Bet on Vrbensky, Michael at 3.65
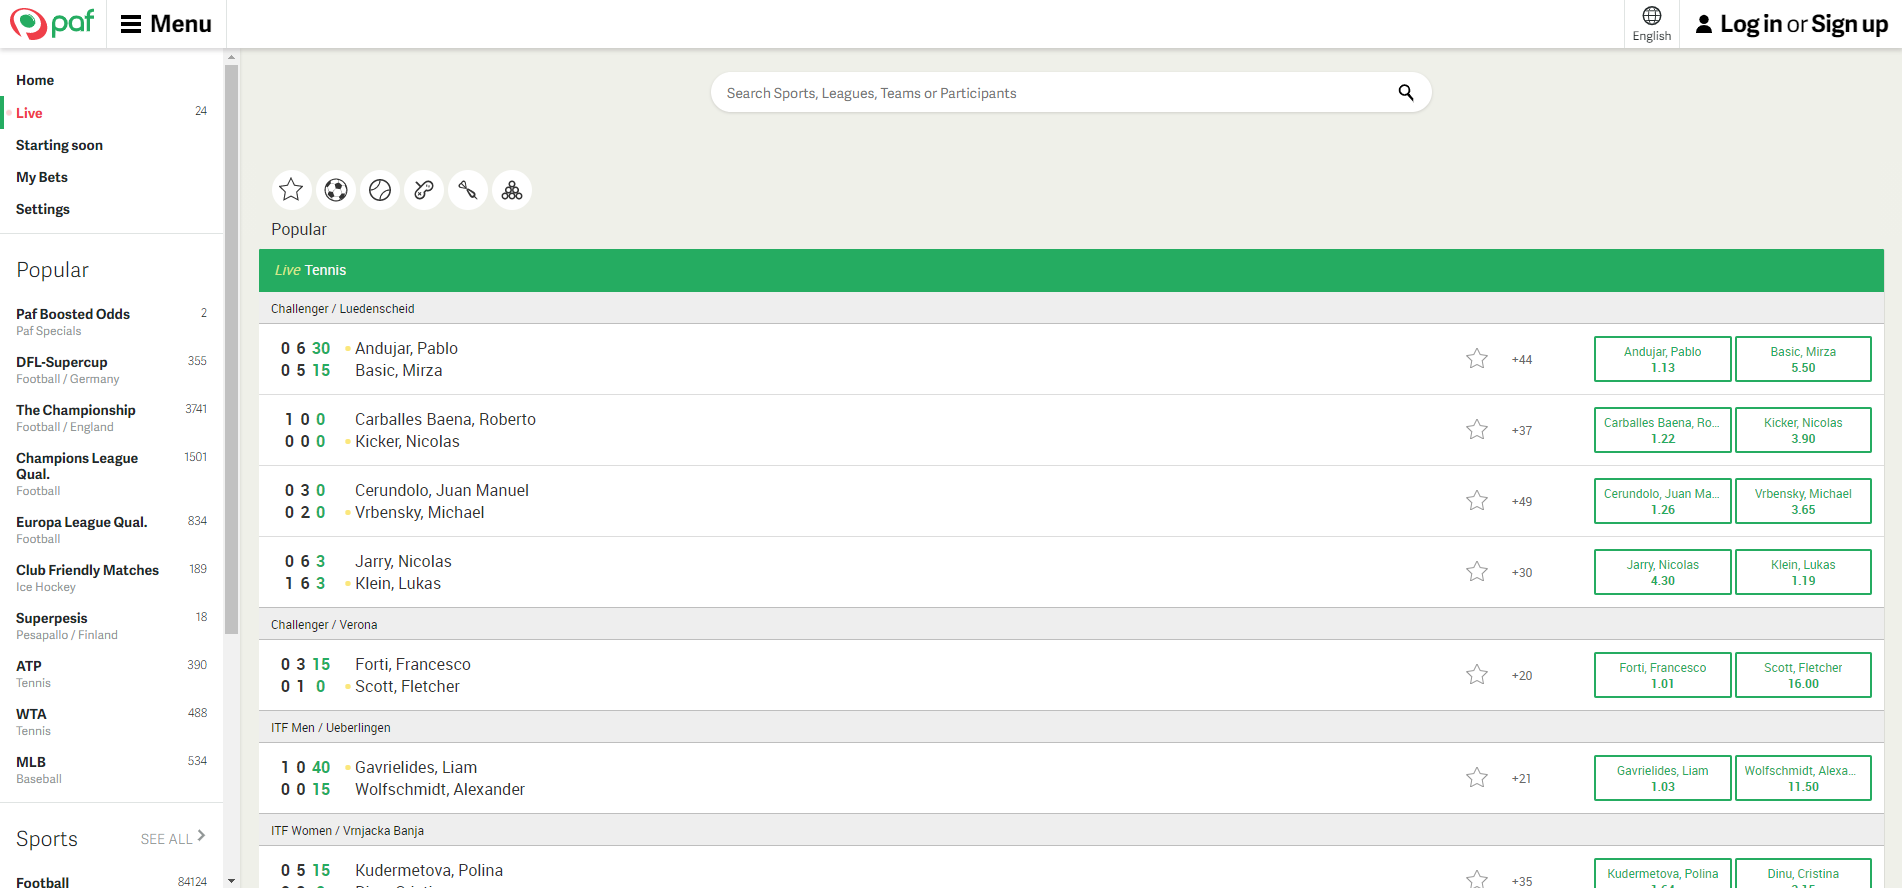The image size is (1902, 888). [x=1803, y=501]
